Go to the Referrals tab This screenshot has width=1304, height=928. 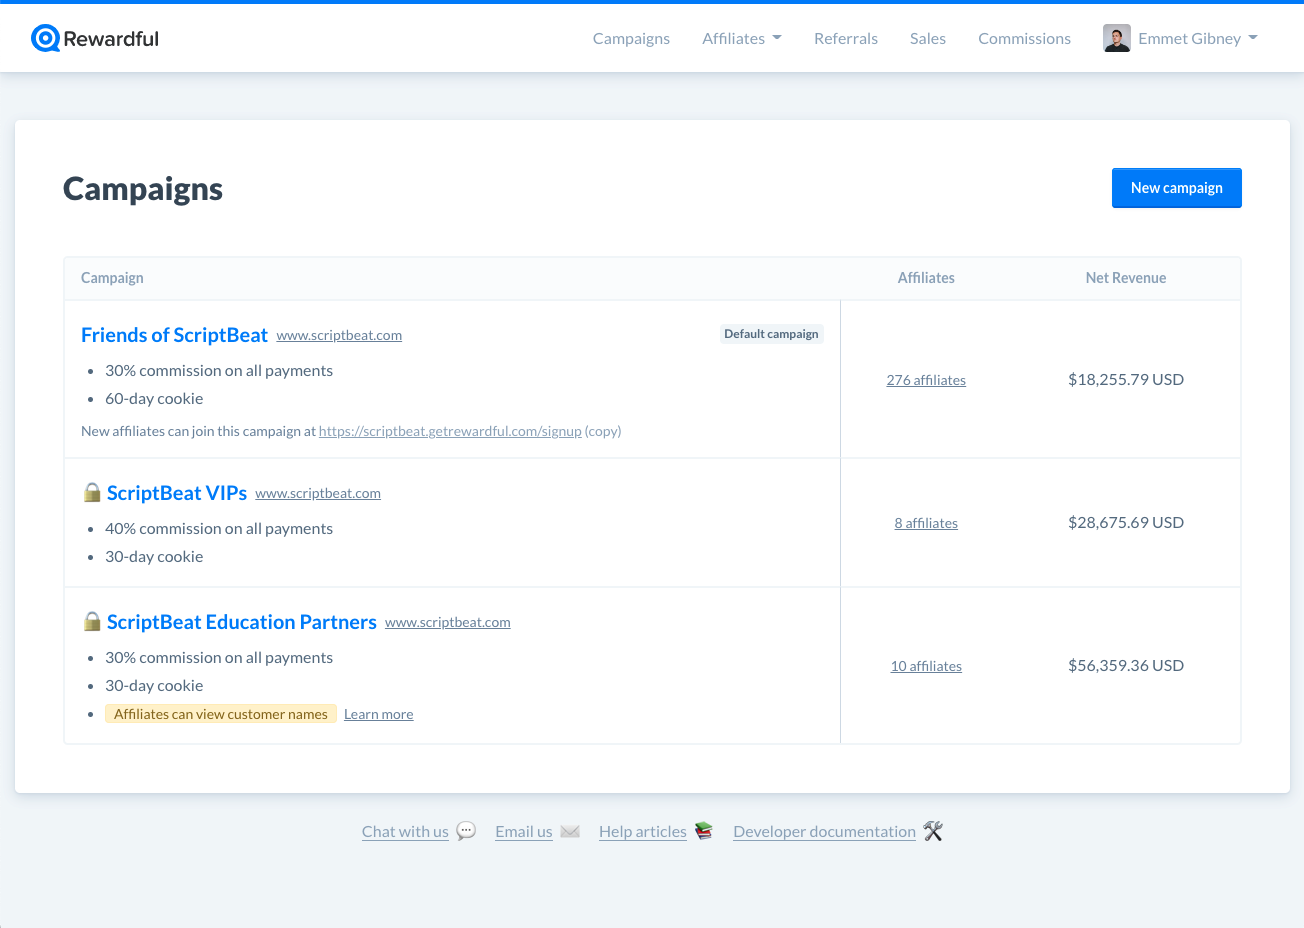tap(846, 38)
